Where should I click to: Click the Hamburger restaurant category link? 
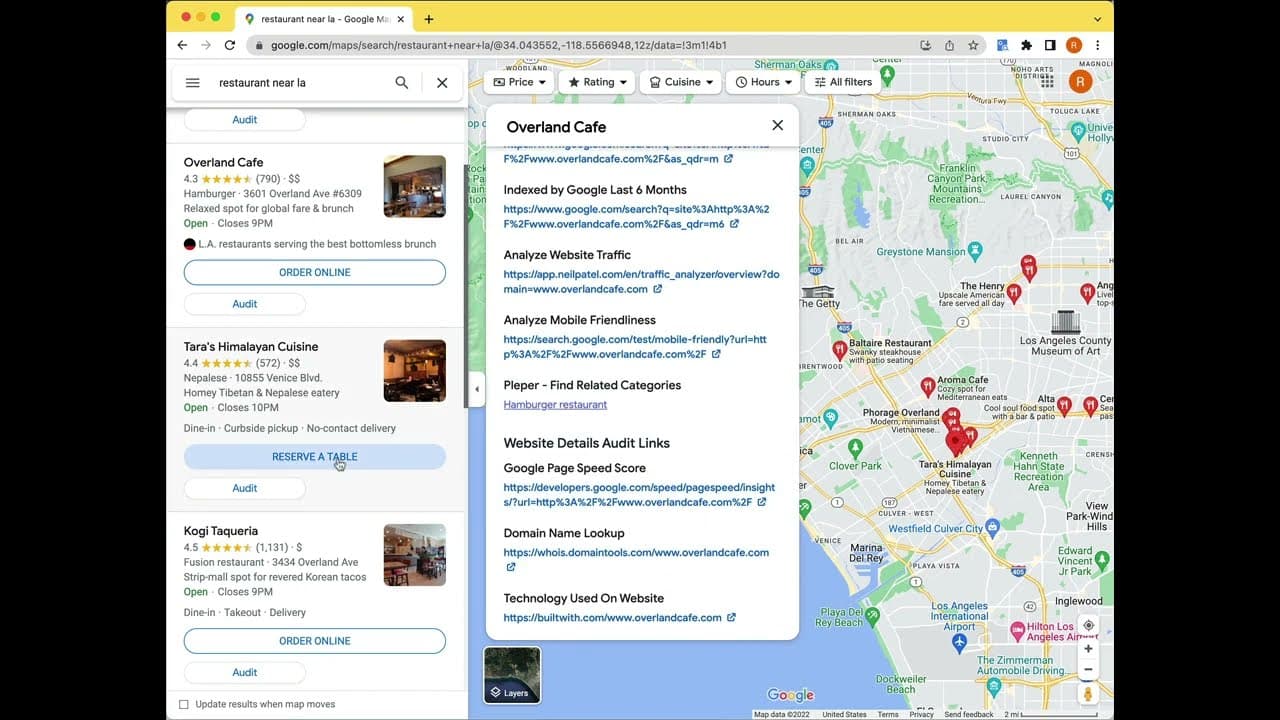[555, 405]
